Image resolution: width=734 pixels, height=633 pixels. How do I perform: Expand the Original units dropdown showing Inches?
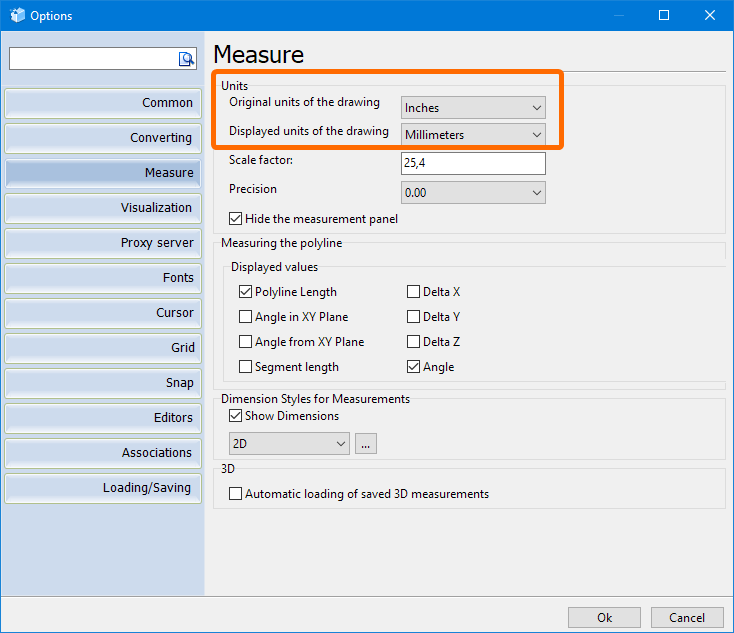coord(473,108)
